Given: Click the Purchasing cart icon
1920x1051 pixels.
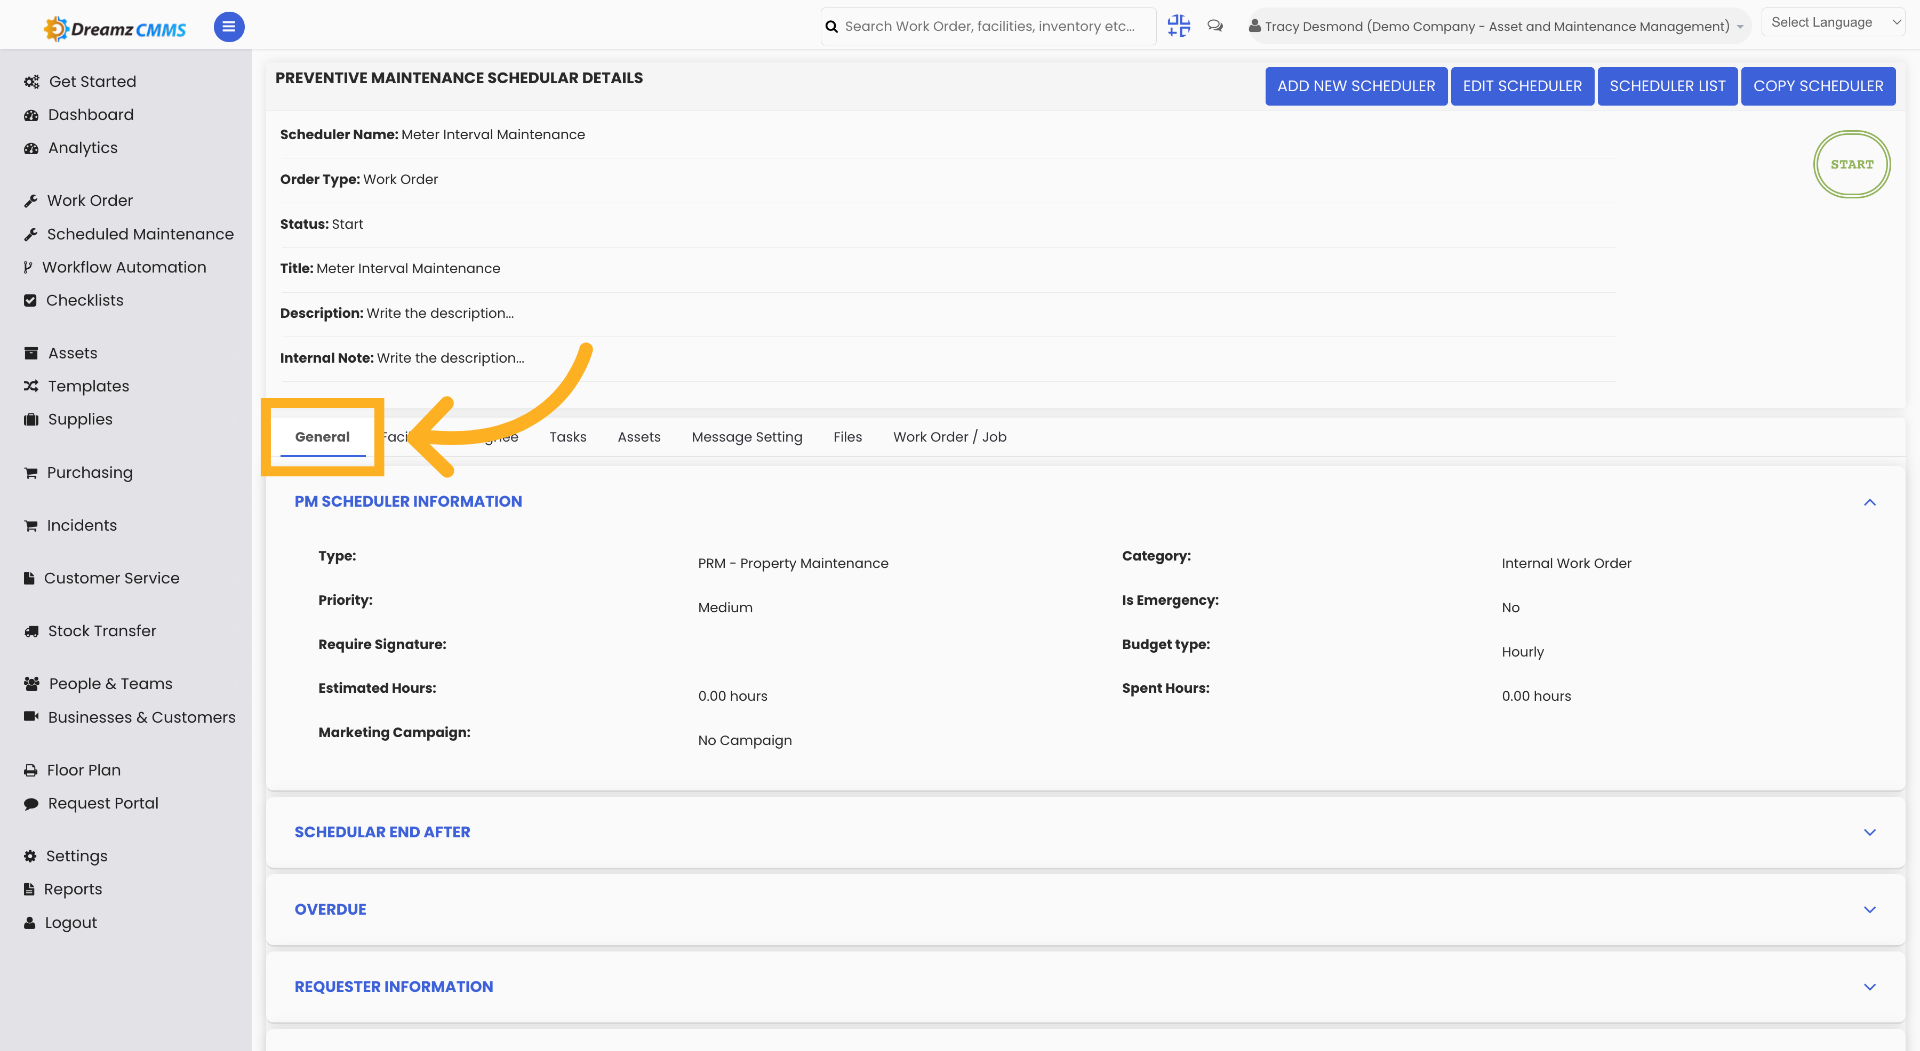Looking at the screenshot, I should 31,472.
